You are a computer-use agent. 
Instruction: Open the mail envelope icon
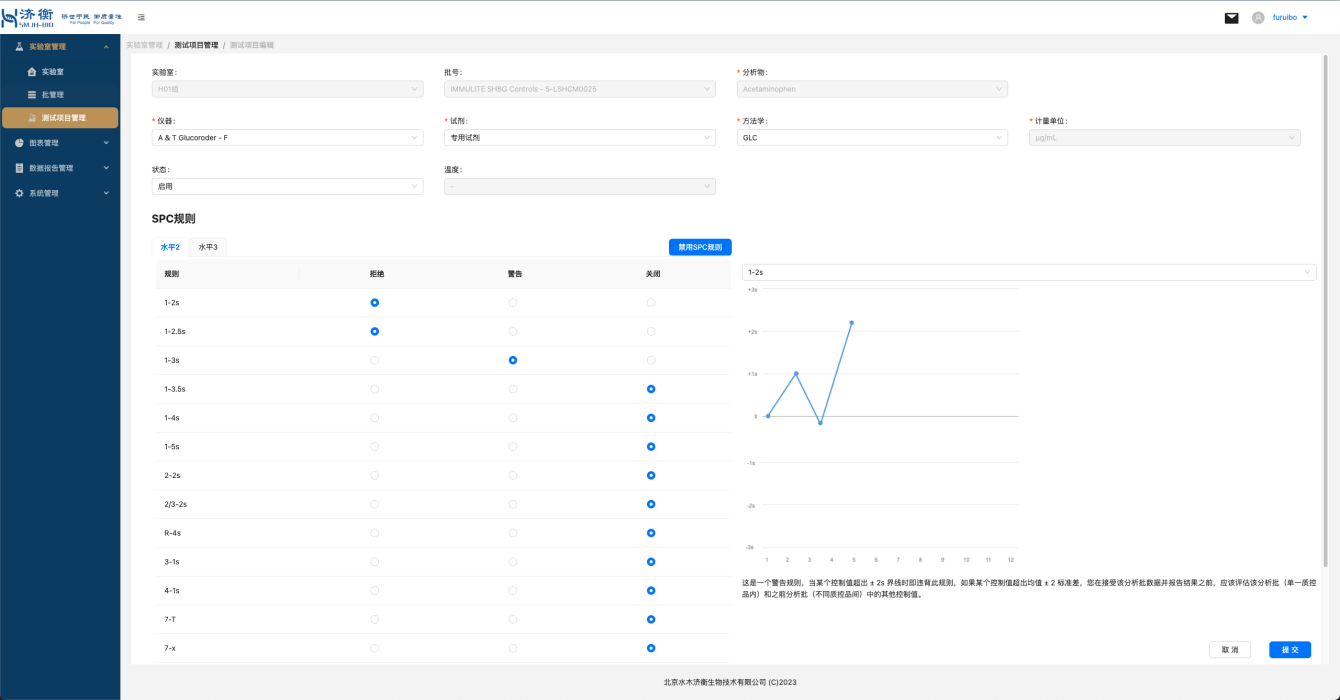1231,18
